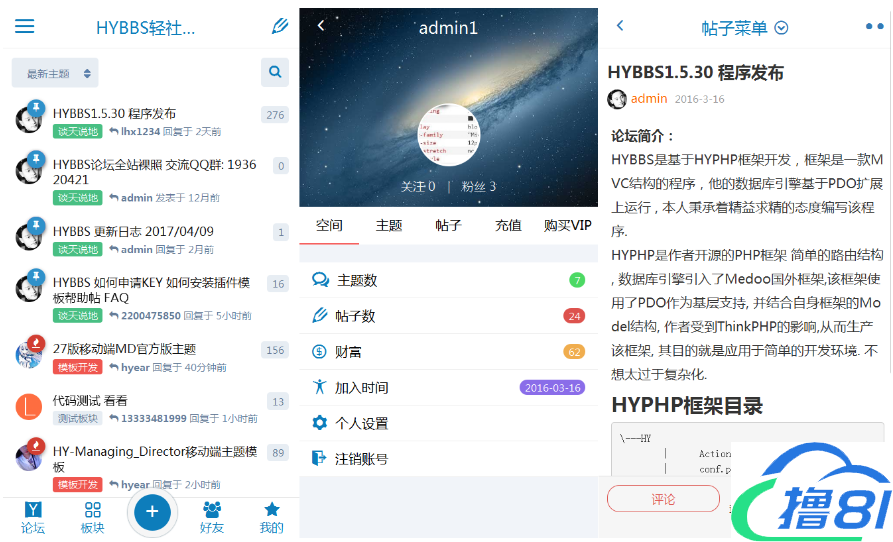Go to 论坛 forum icon
Image resolution: width=893 pixels, height=542 pixels.
coord(33,517)
